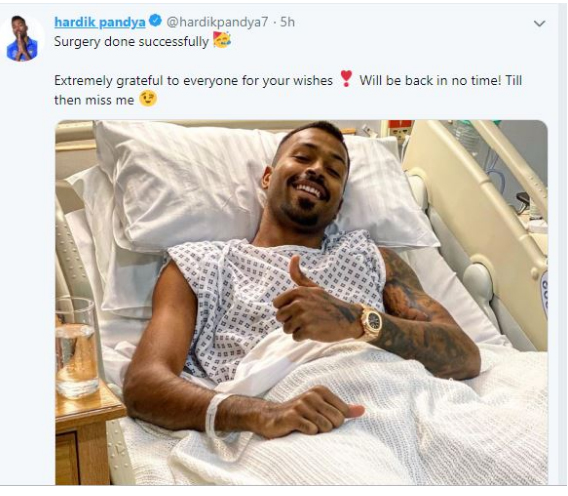The image size is (568, 496).
Task: Click the winking face emoji
Action: pyautogui.click(x=148, y=99)
